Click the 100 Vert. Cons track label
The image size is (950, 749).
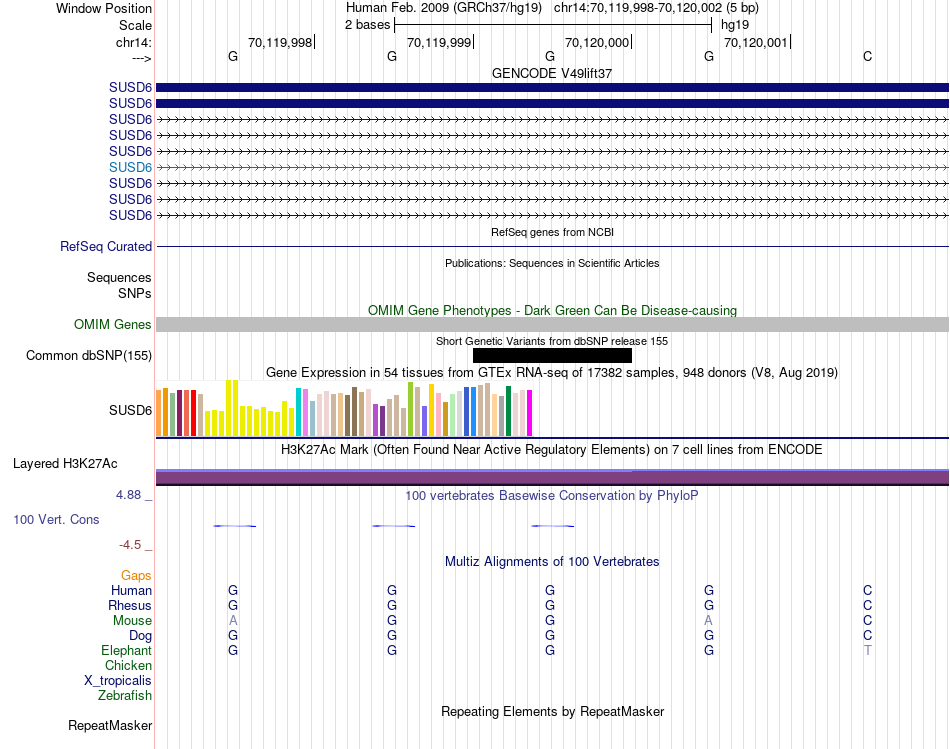click(56, 519)
